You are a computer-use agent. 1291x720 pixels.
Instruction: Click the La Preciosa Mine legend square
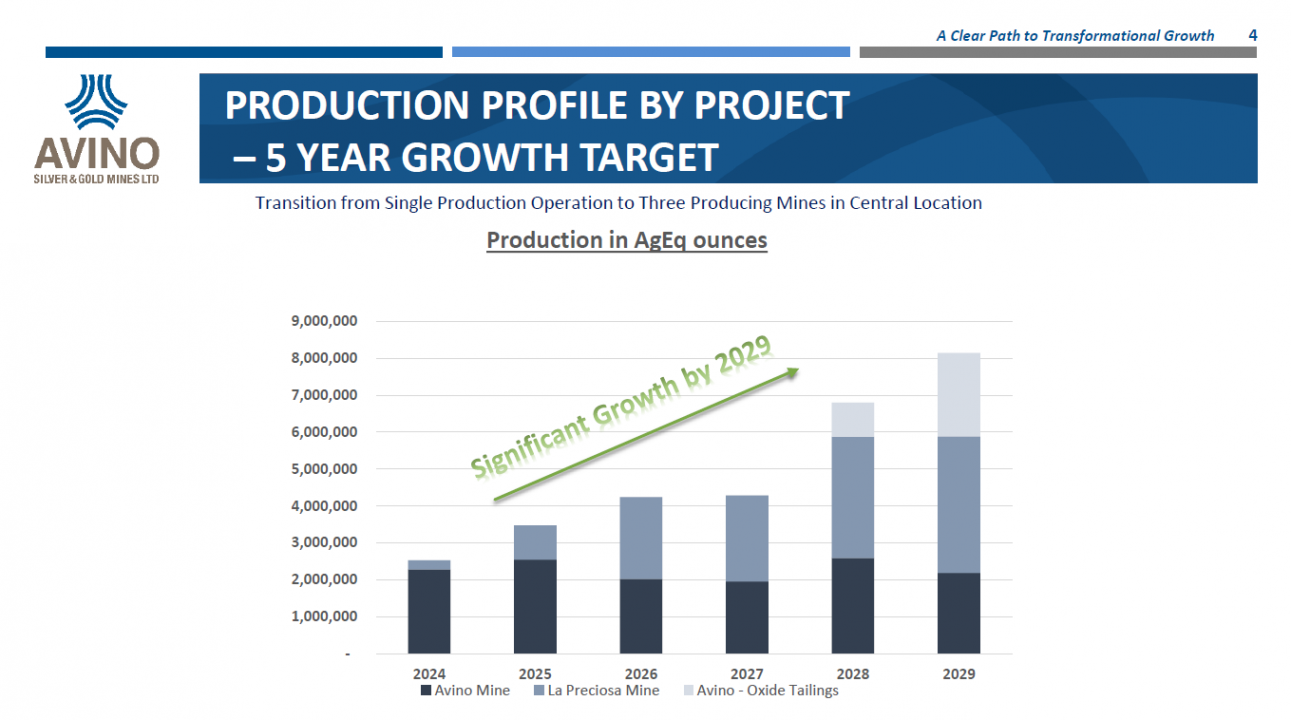click(x=538, y=691)
